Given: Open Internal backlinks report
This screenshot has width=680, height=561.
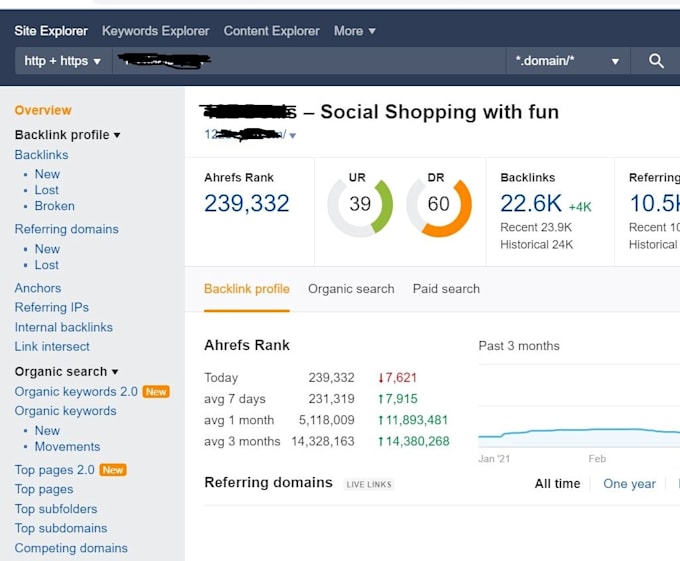Looking at the screenshot, I should pos(64,327).
